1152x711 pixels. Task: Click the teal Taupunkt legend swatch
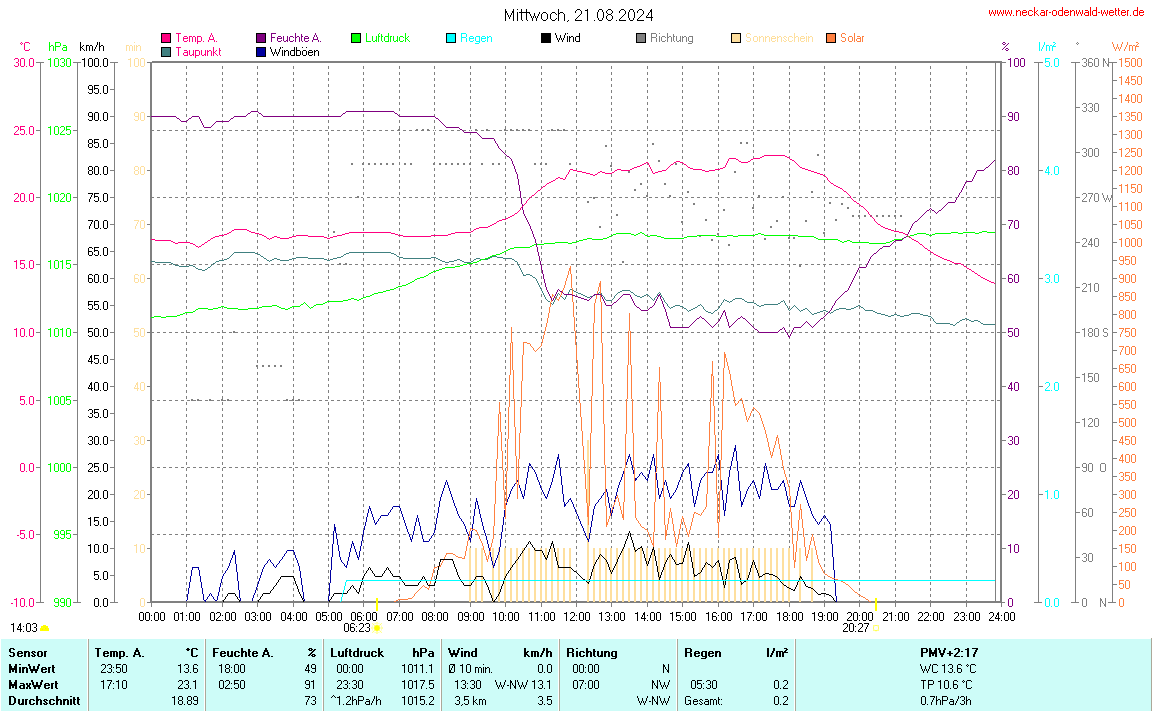click(x=166, y=51)
